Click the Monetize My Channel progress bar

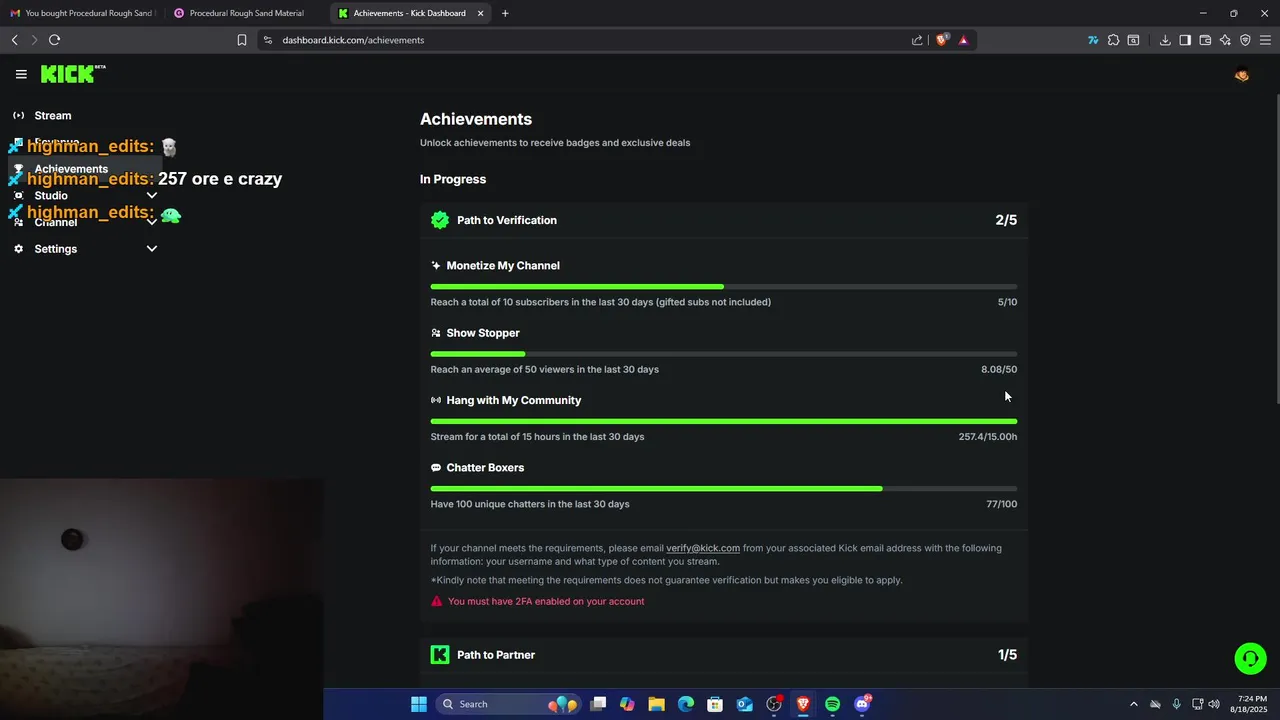[724, 287]
